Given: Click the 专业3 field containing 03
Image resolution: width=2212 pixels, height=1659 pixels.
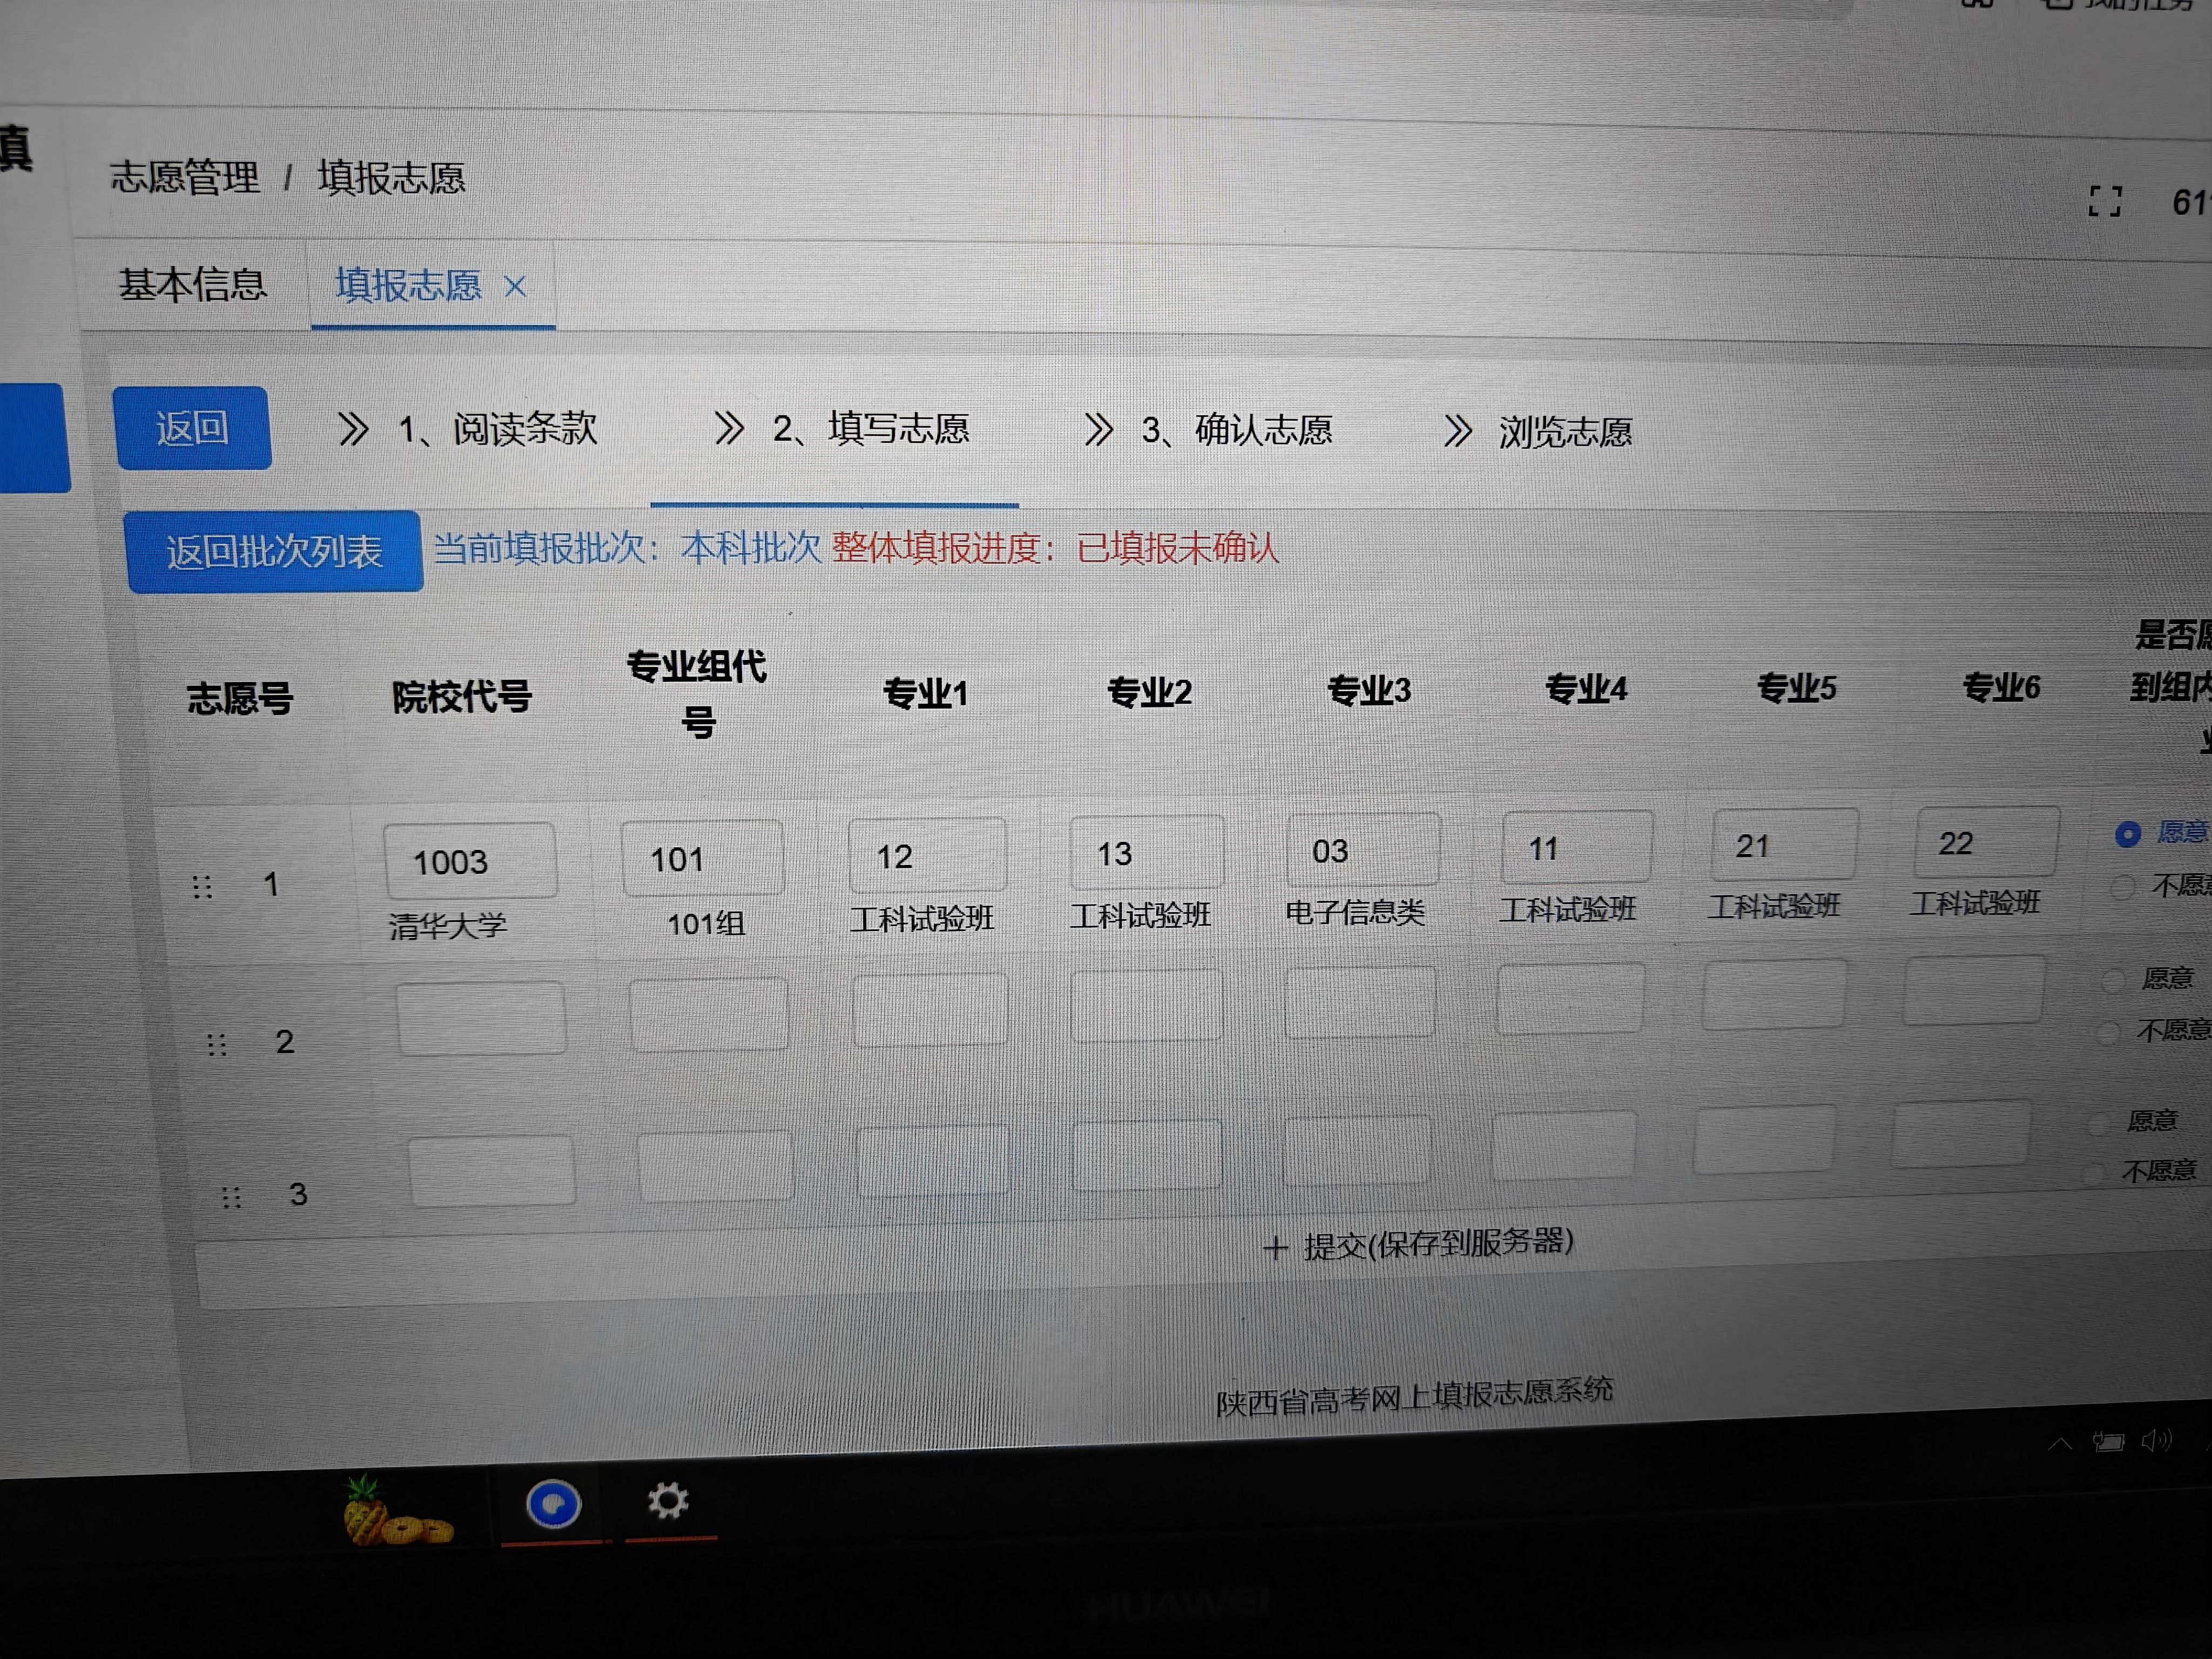Looking at the screenshot, I should (x=1362, y=849).
